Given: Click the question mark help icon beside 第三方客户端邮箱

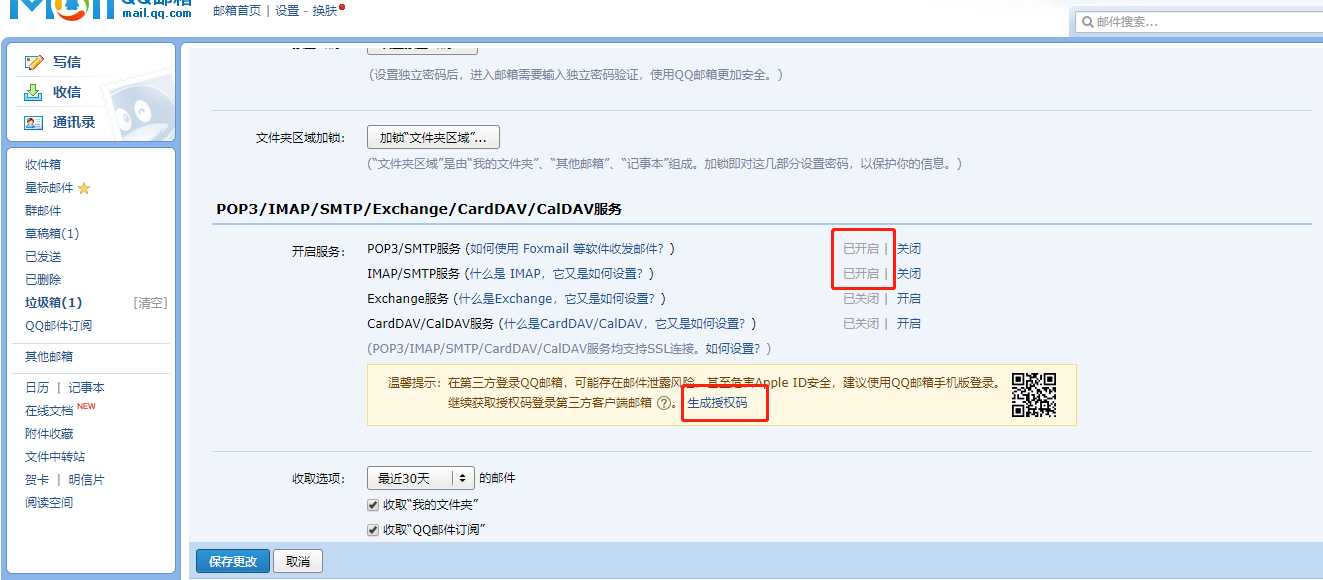Looking at the screenshot, I should [664, 403].
